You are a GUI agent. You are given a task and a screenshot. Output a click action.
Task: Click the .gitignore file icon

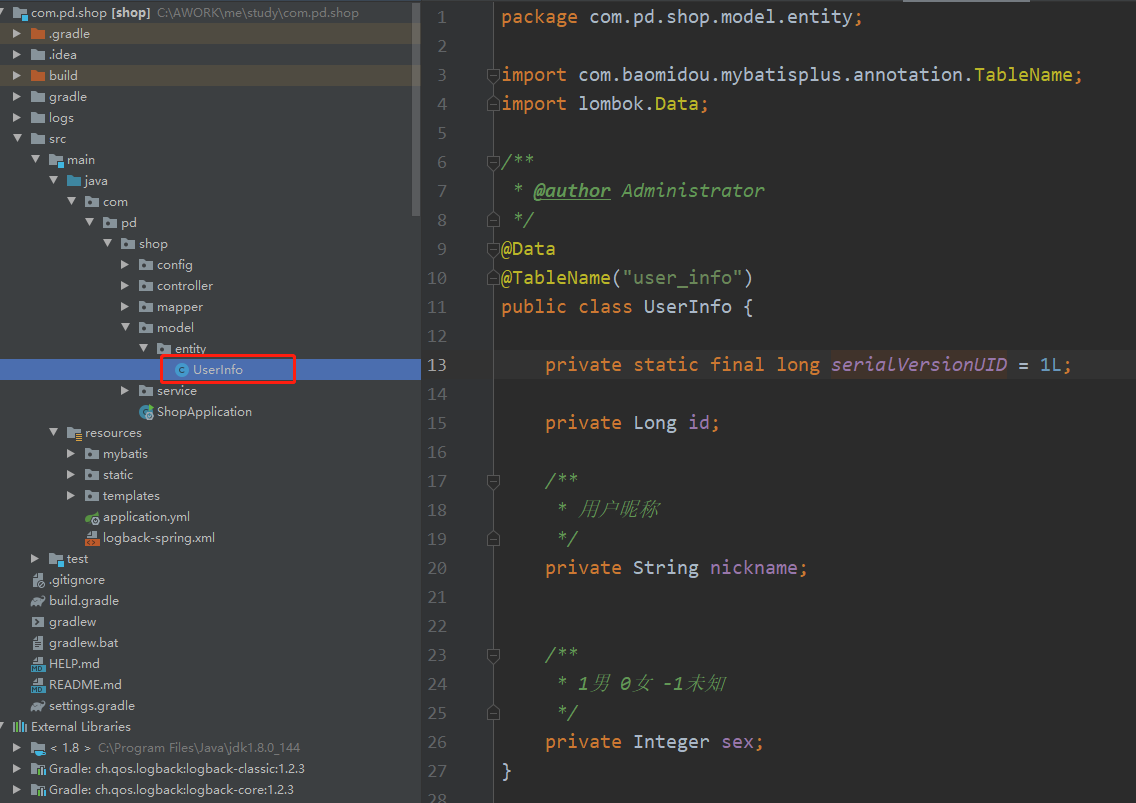click(38, 580)
